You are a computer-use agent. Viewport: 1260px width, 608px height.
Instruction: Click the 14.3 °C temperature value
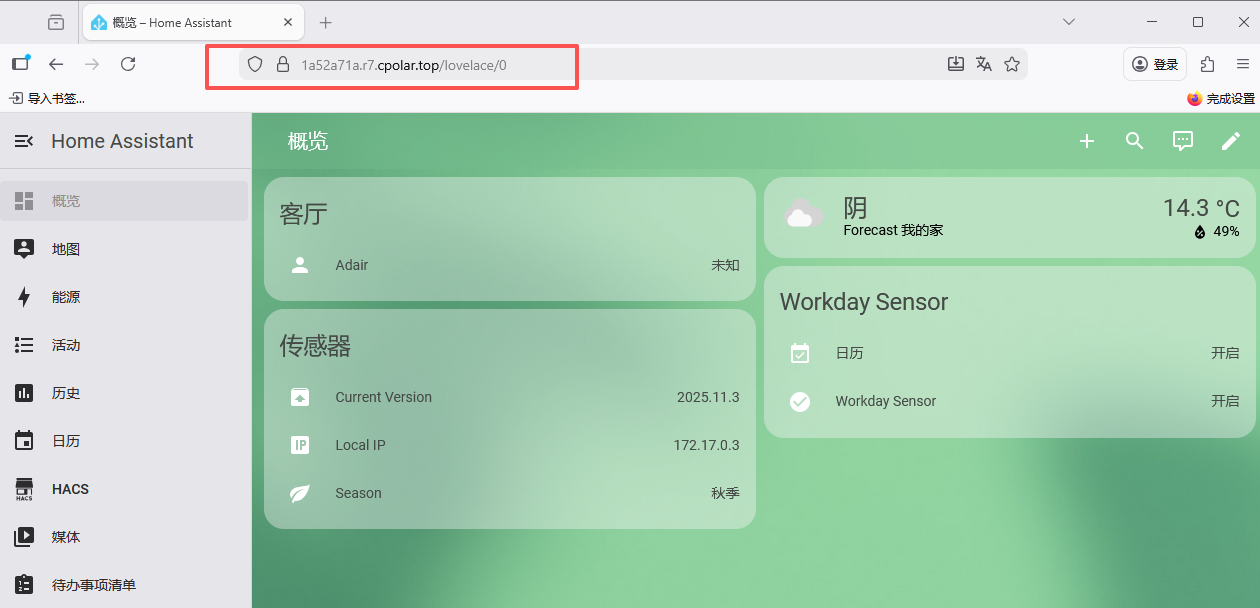[x=1201, y=208]
